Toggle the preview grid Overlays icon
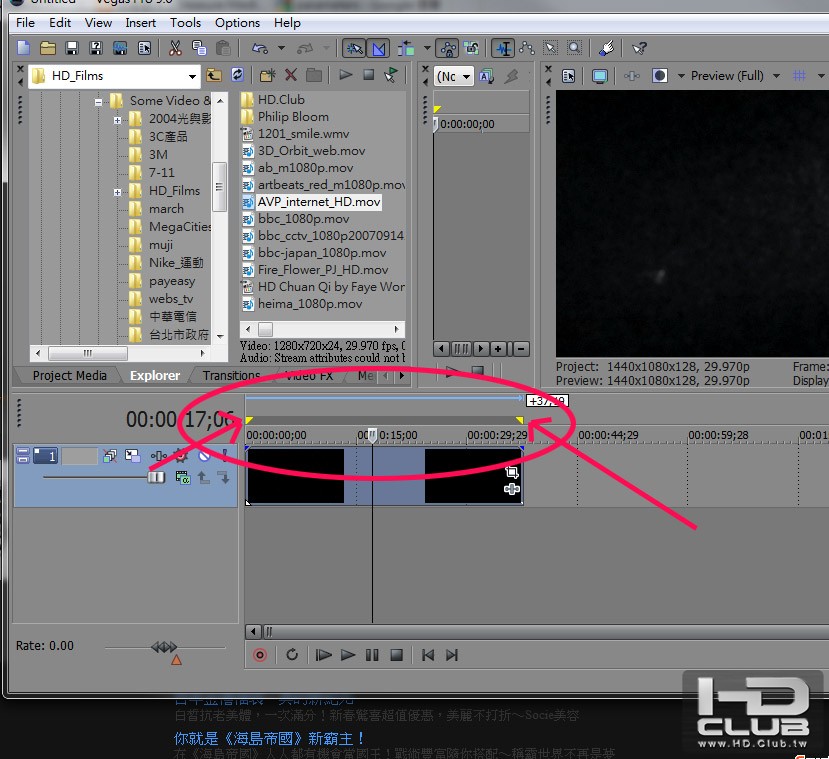 click(x=799, y=76)
